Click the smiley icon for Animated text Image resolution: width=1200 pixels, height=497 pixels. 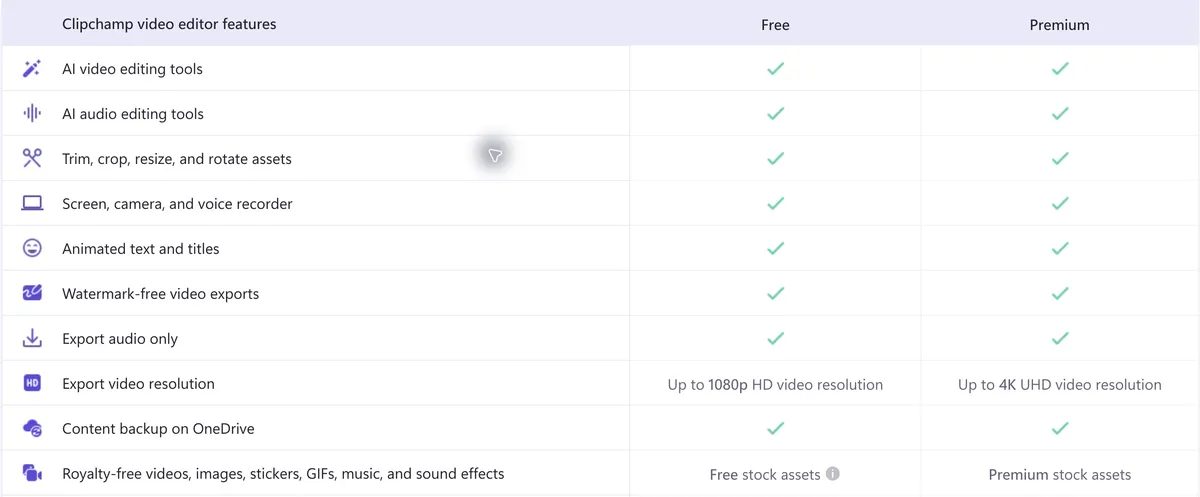(32, 248)
